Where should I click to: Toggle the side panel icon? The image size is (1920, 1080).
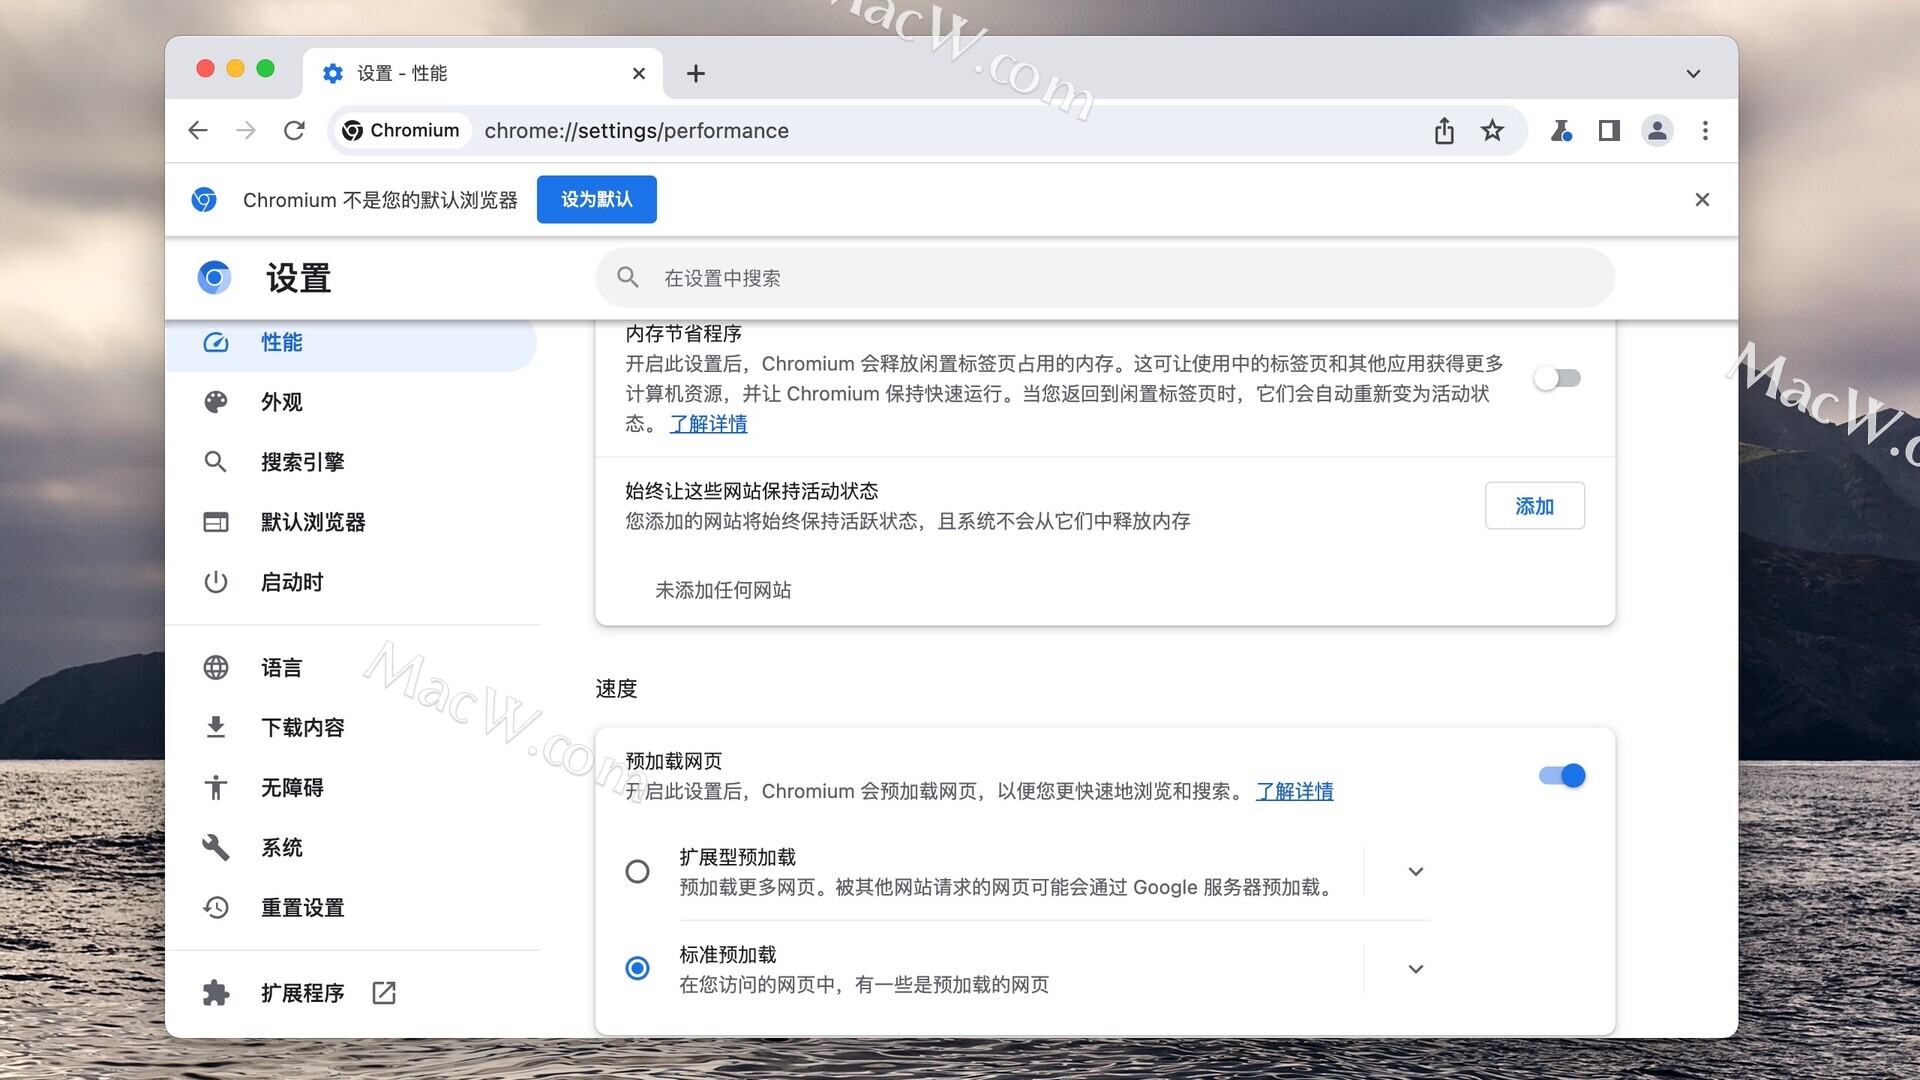[x=1609, y=130]
